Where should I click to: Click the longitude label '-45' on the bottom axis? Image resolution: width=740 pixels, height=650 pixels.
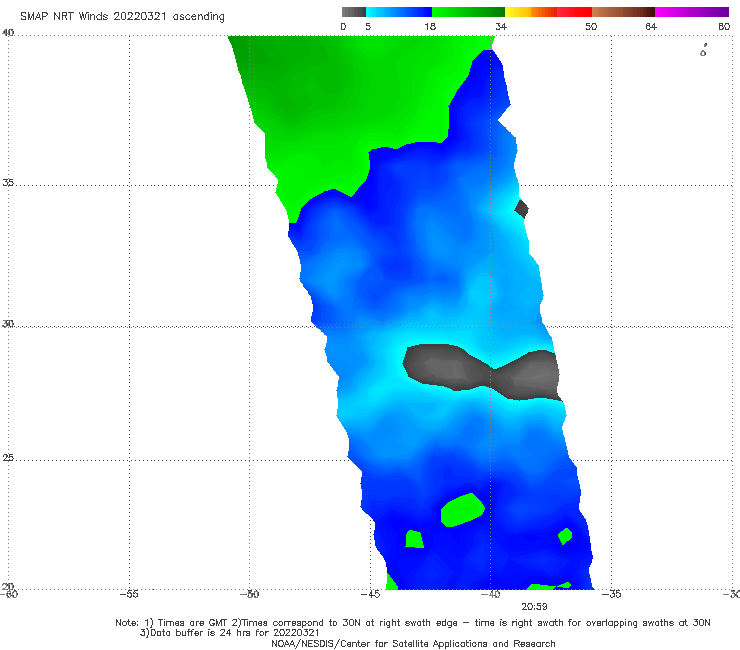click(x=370, y=594)
